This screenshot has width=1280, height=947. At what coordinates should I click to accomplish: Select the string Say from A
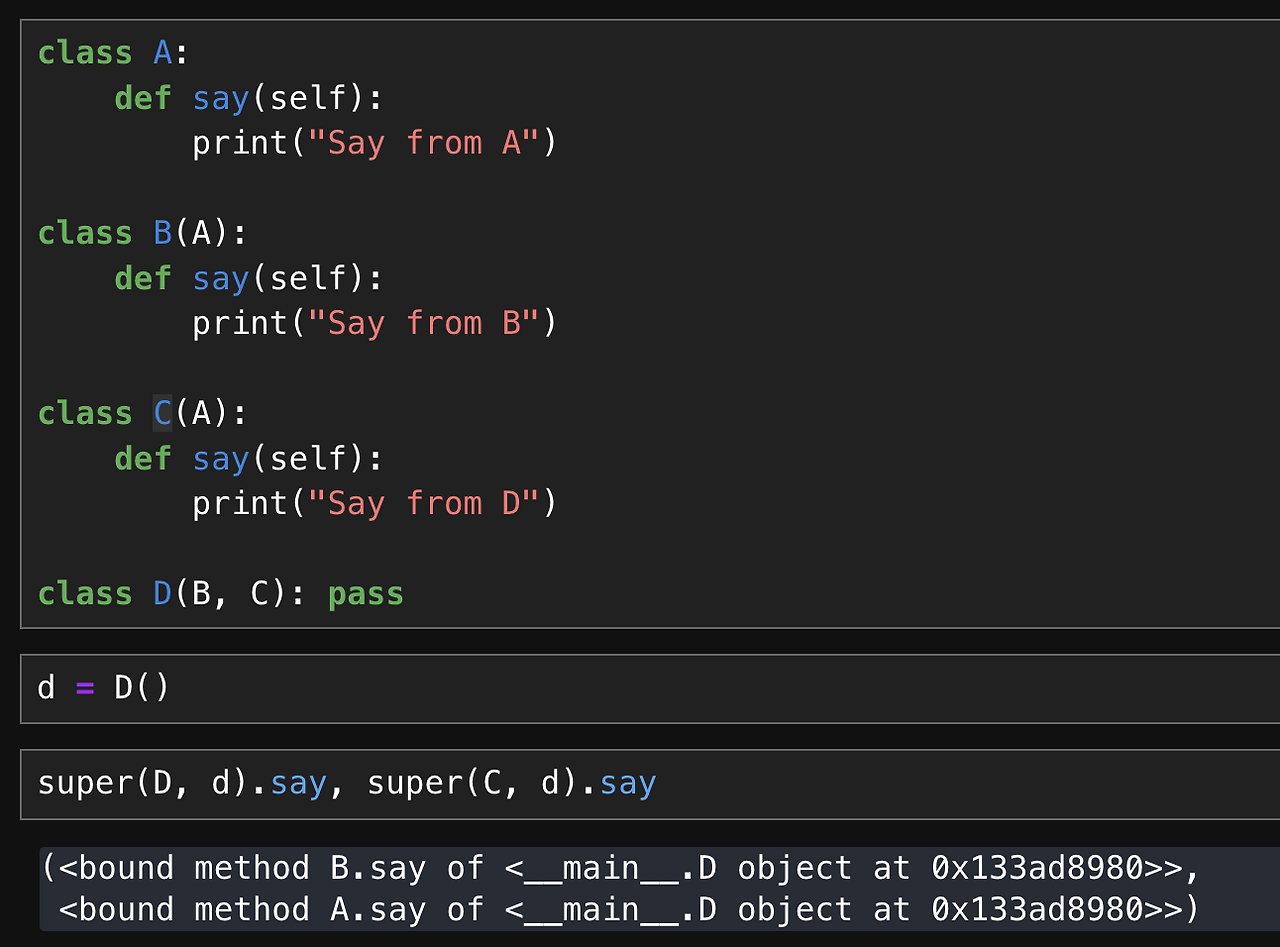coord(420,142)
